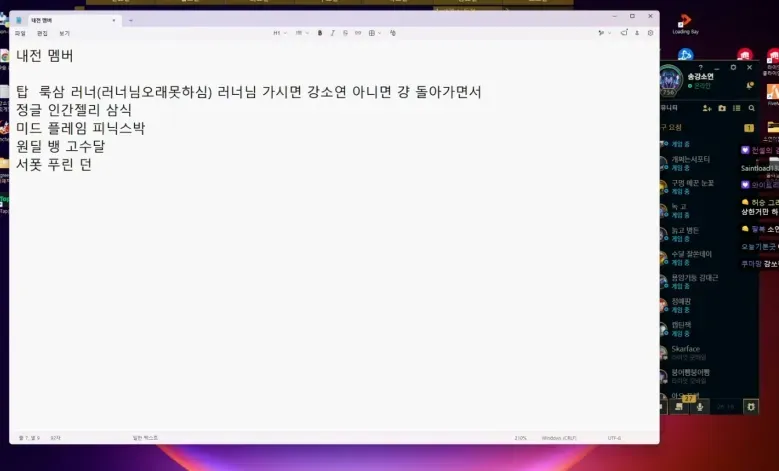The image size is (779, 471).
Task: Open the 보기 menu in Notepad
Action: click(65, 33)
